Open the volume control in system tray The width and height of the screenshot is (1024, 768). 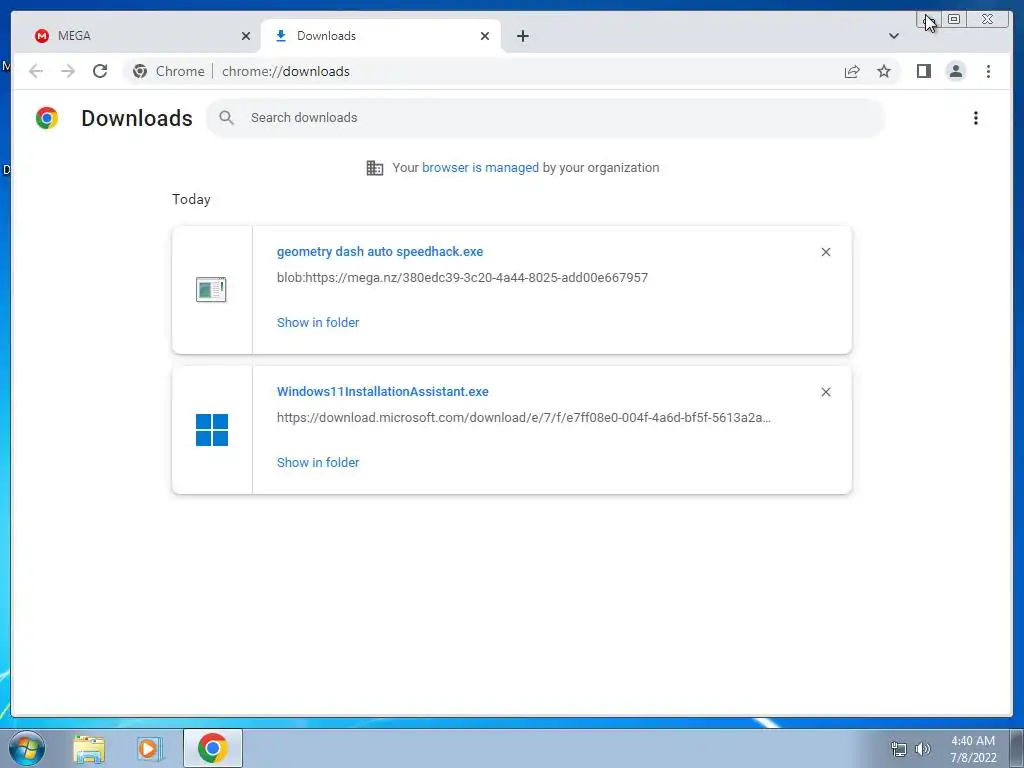tap(922, 749)
